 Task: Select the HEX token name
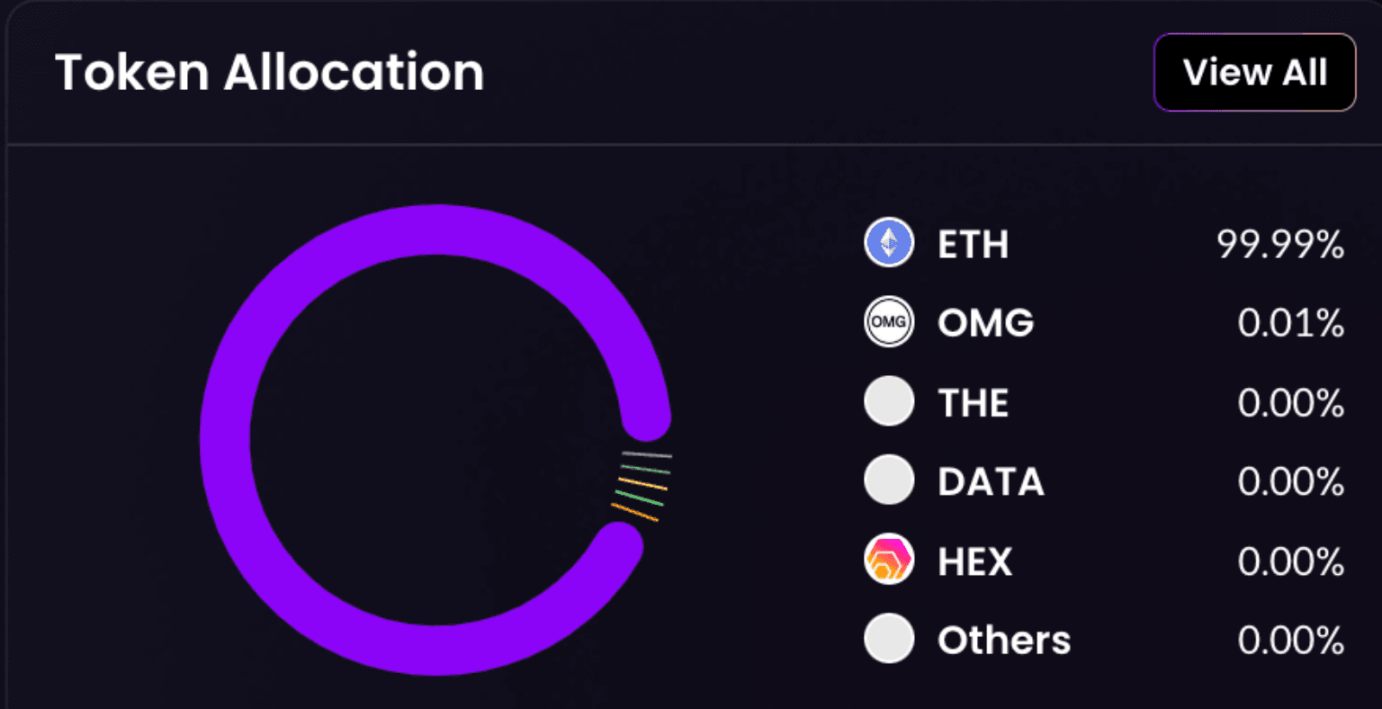coord(974,561)
